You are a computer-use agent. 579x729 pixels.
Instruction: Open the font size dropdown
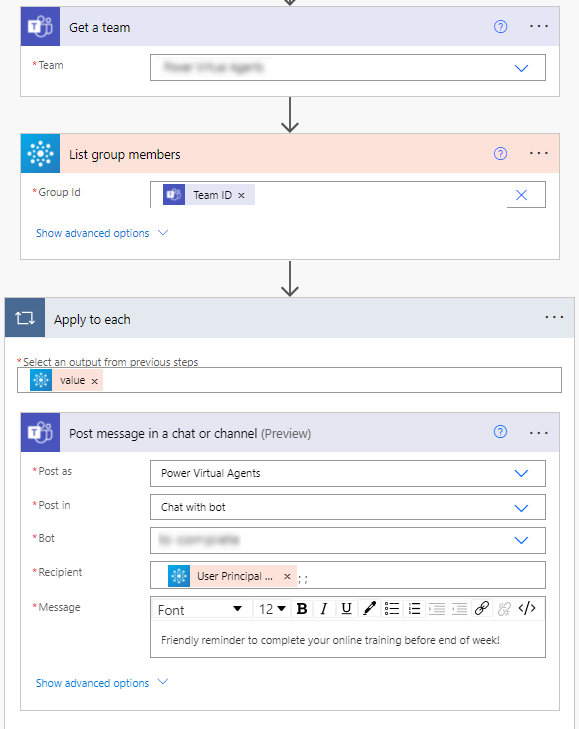click(x=272, y=609)
